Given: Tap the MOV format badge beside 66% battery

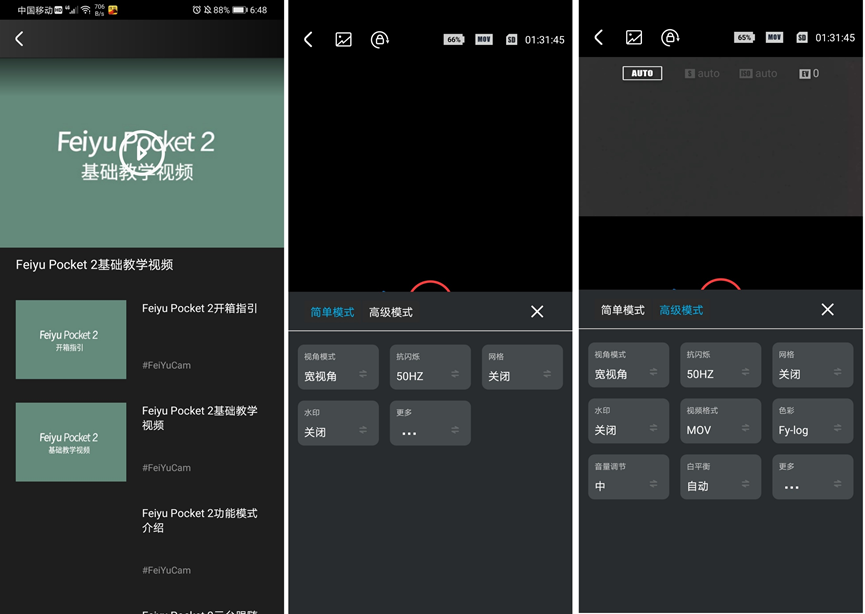Looking at the screenshot, I should point(484,39).
